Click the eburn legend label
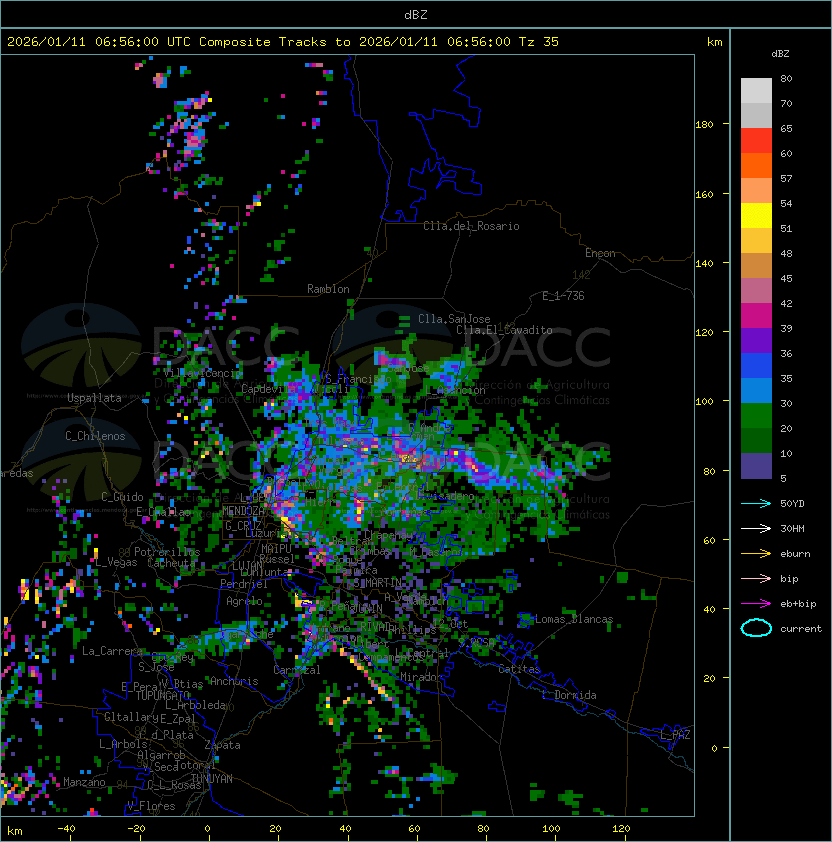832x842 pixels. 795,554
